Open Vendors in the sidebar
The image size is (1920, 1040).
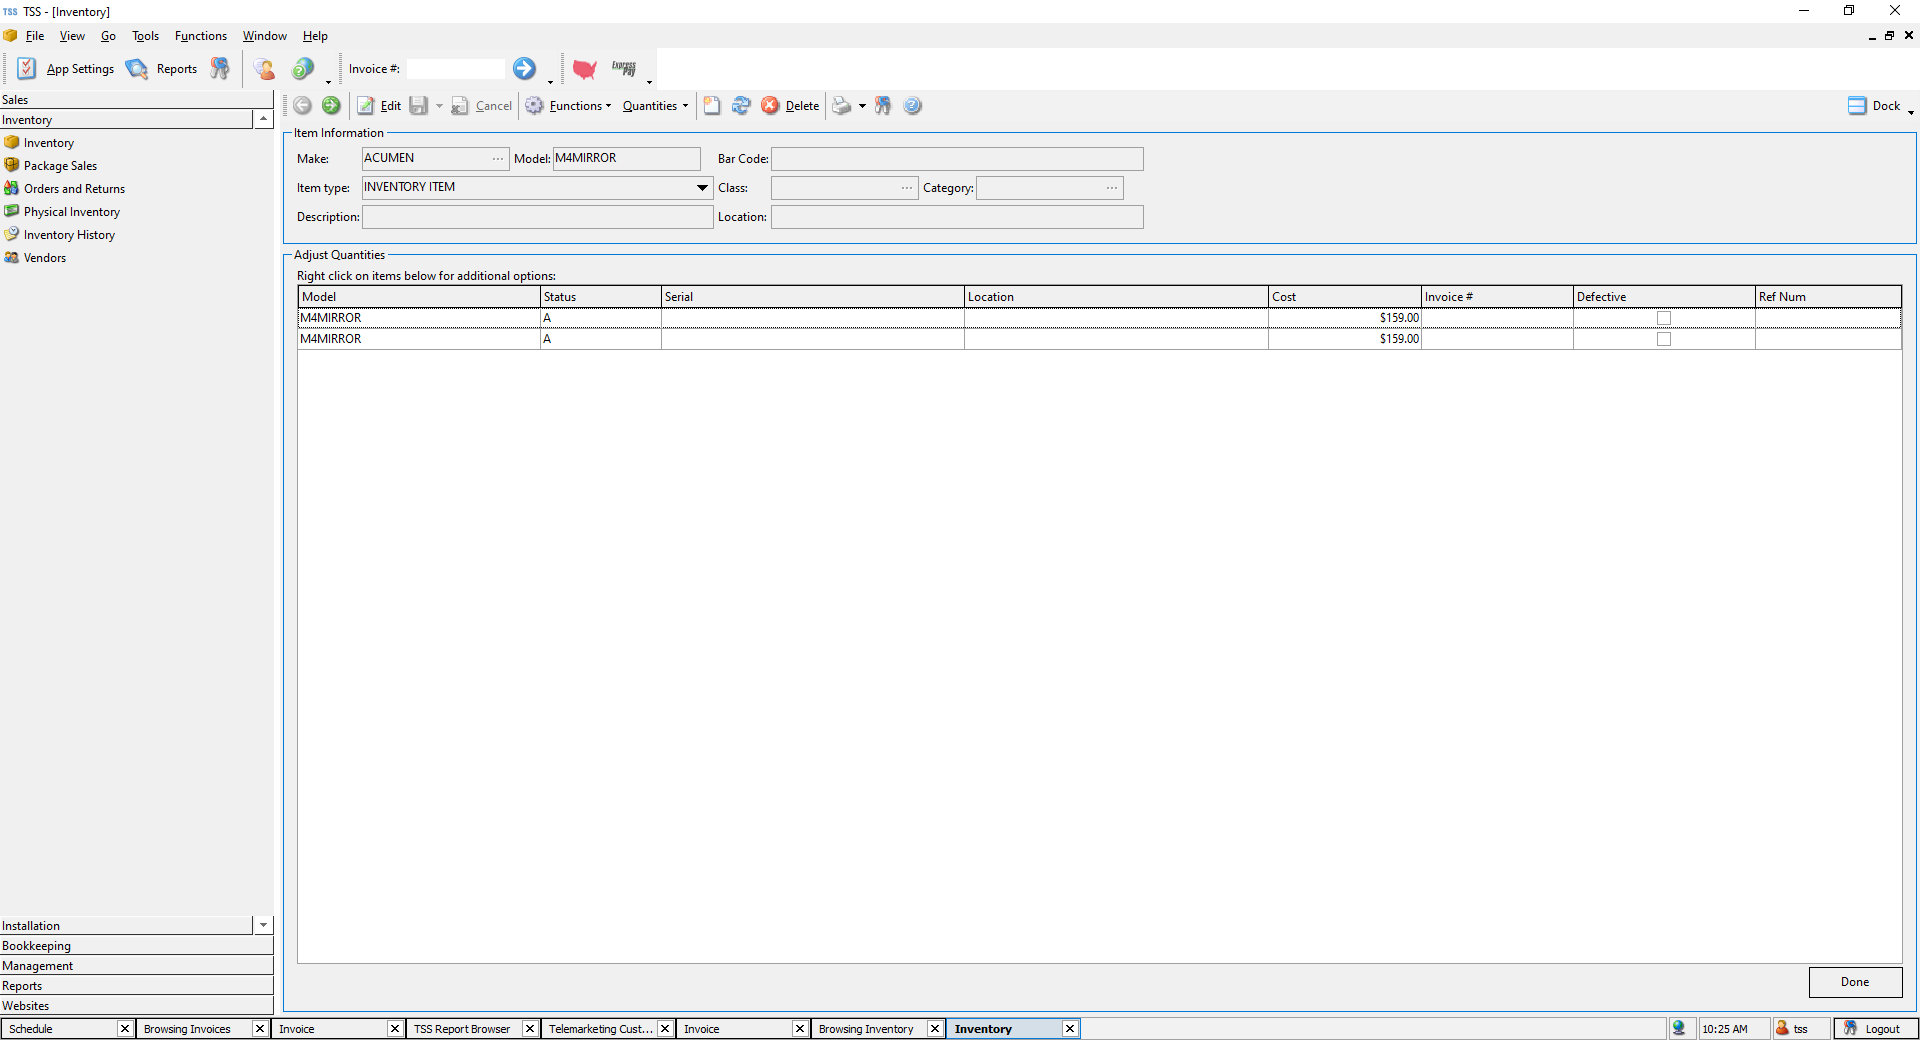pos(35,258)
